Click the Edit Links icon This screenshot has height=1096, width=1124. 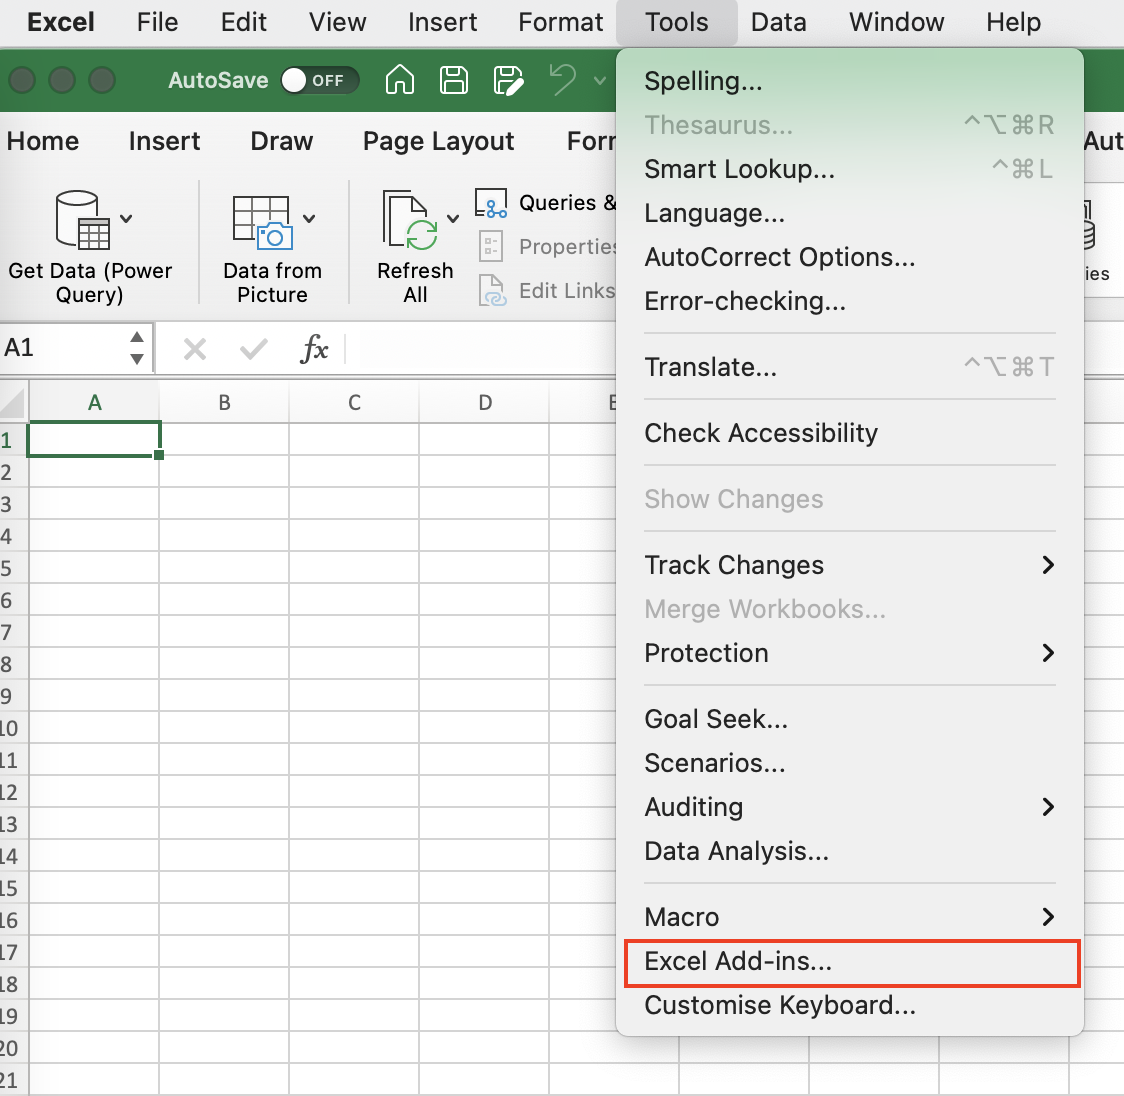(492, 290)
